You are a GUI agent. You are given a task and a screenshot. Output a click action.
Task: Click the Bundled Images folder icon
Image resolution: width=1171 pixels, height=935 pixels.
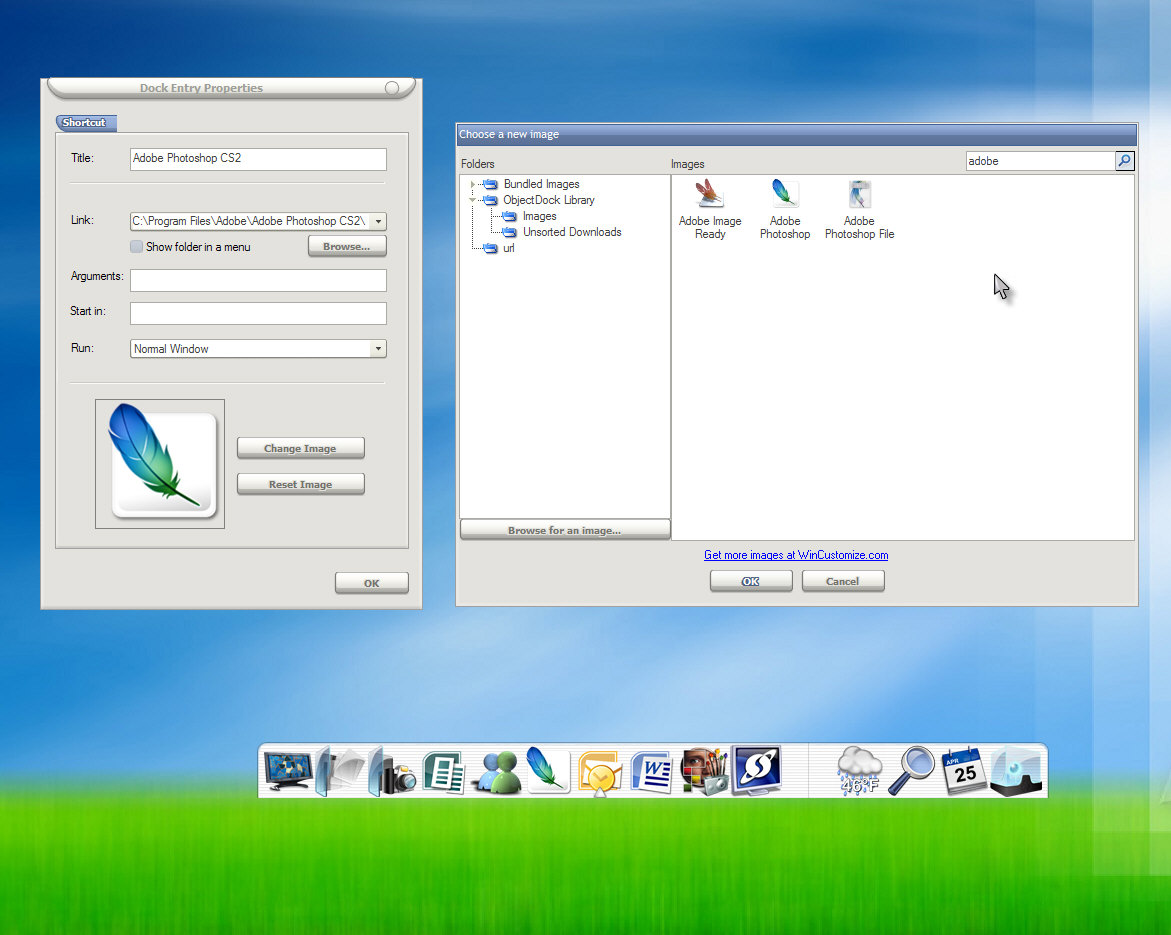(x=491, y=184)
